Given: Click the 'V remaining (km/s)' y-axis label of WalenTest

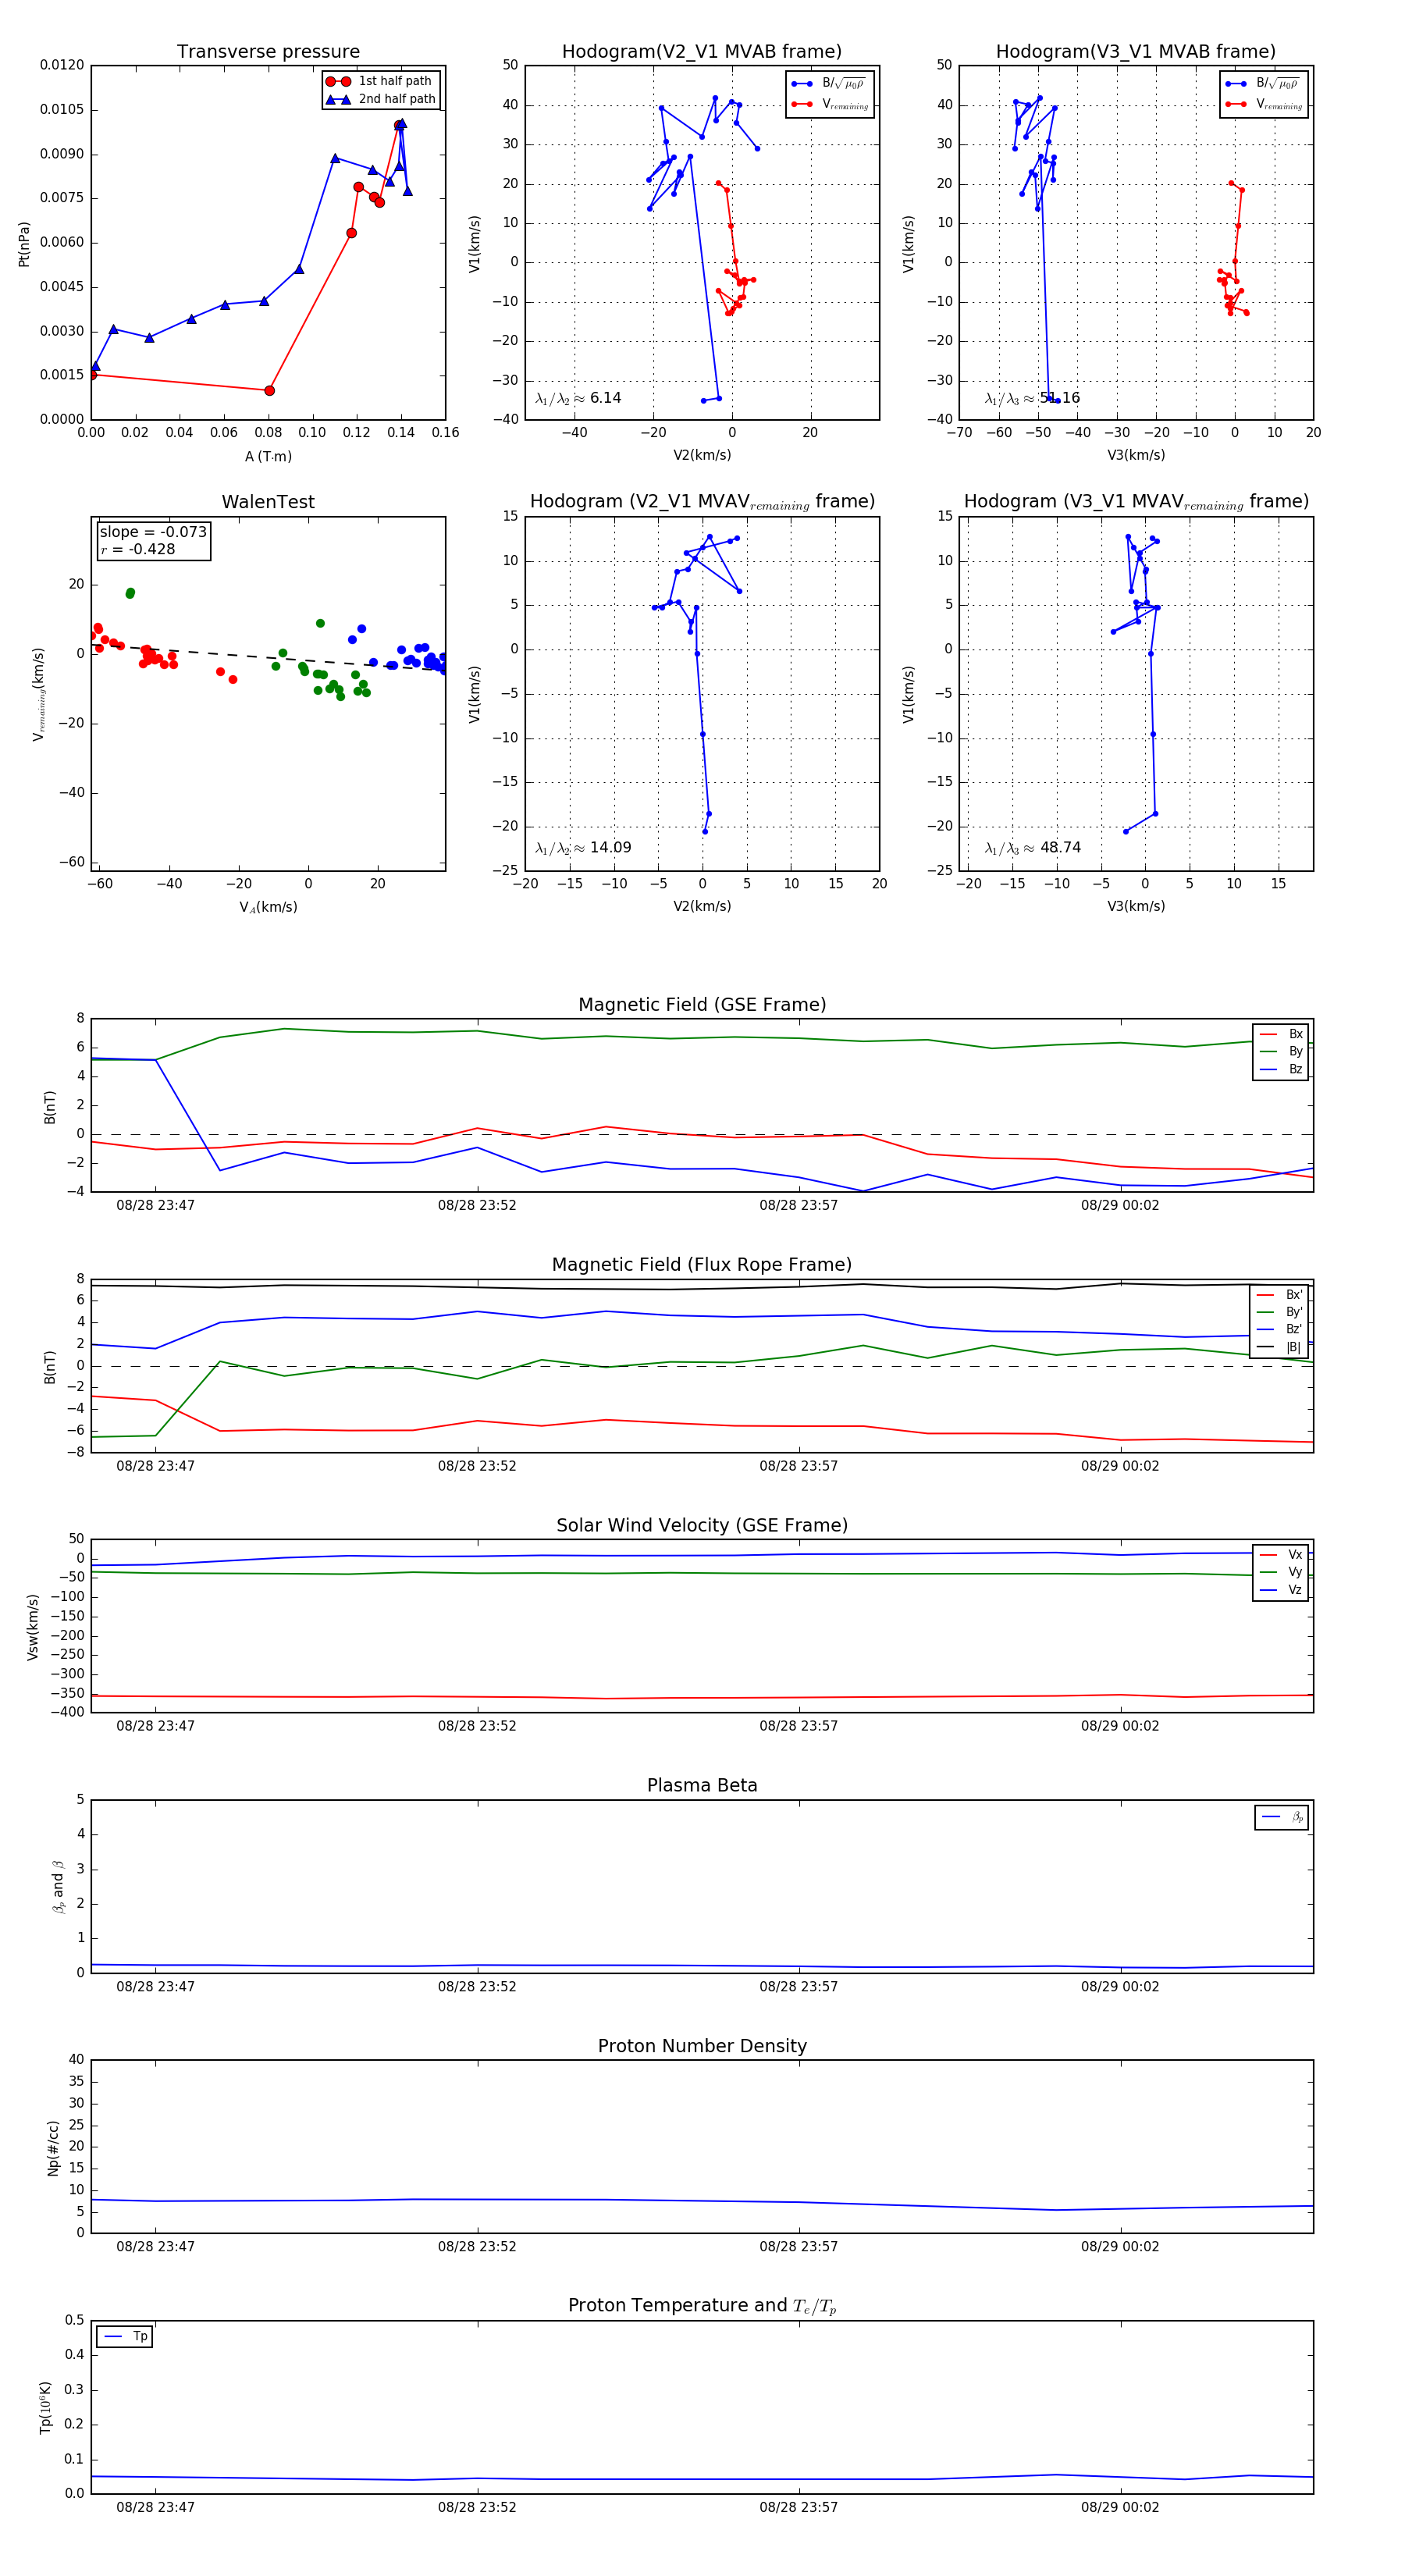Looking at the screenshot, I should point(38,694).
